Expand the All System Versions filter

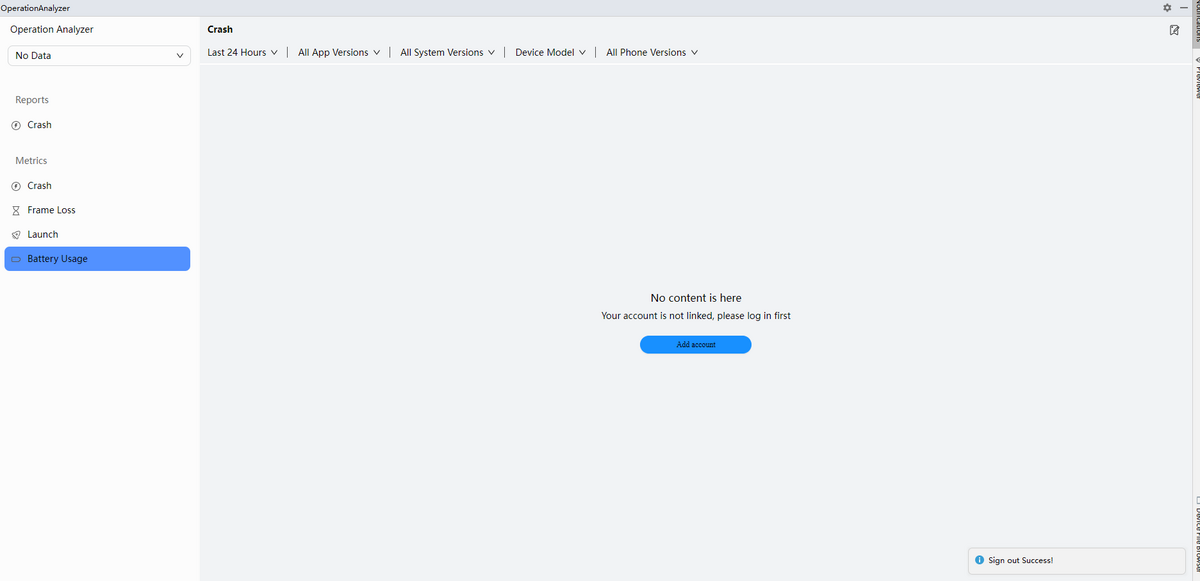(447, 52)
